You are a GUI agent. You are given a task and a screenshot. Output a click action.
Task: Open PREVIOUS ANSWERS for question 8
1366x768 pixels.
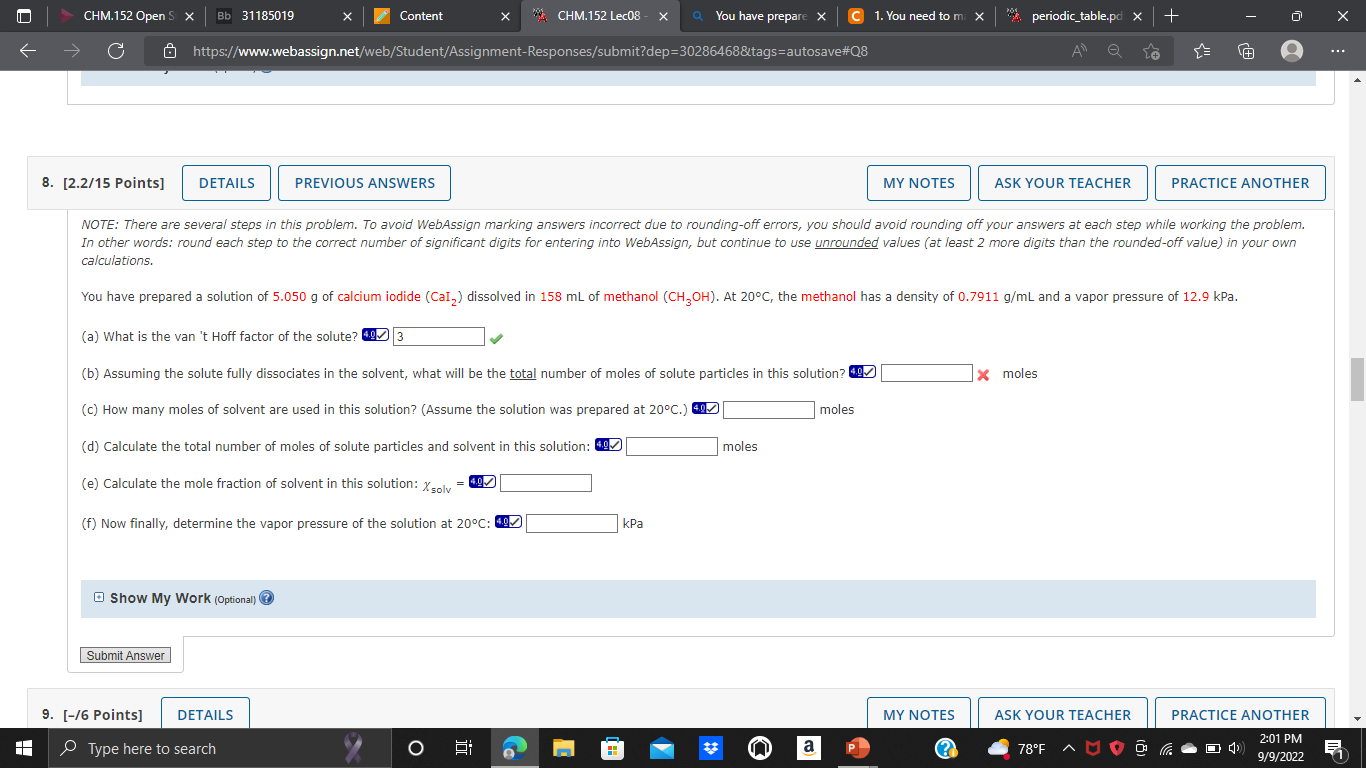(364, 183)
